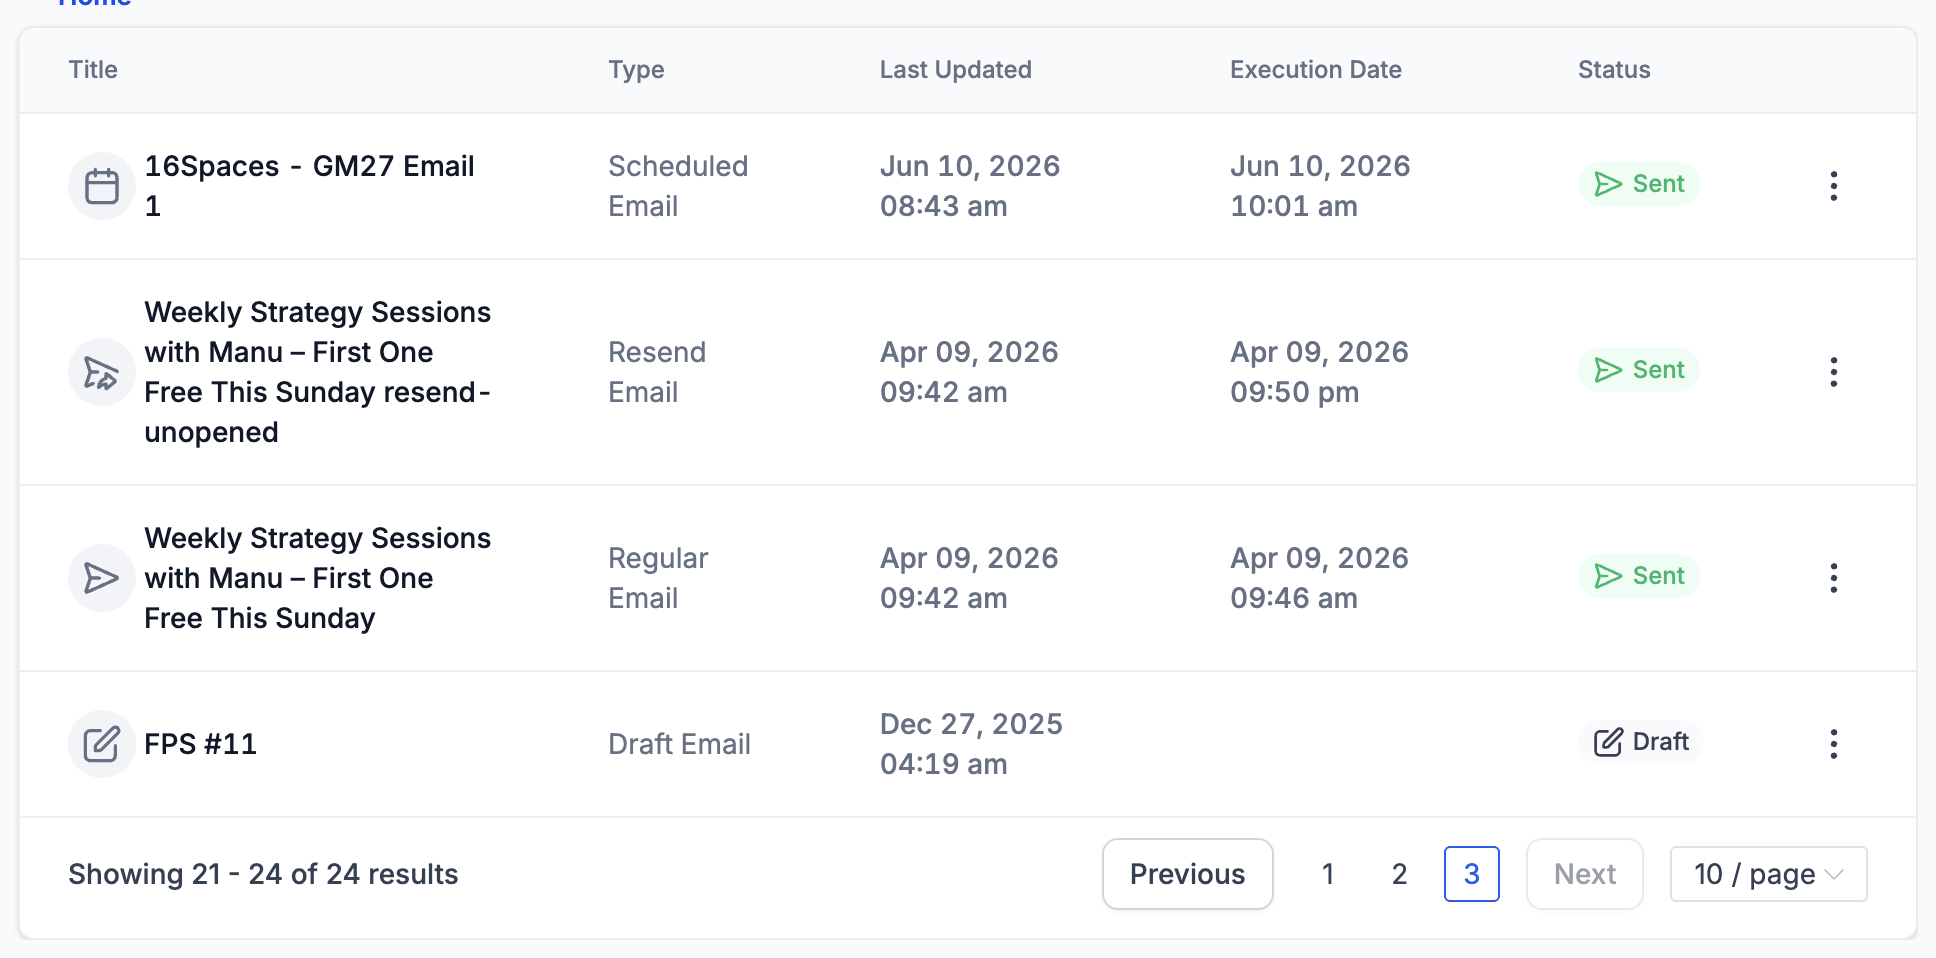The image size is (1936, 958).
Task: Click the paper plane icon beside the Regular Email row
Action: tap(102, 578)
